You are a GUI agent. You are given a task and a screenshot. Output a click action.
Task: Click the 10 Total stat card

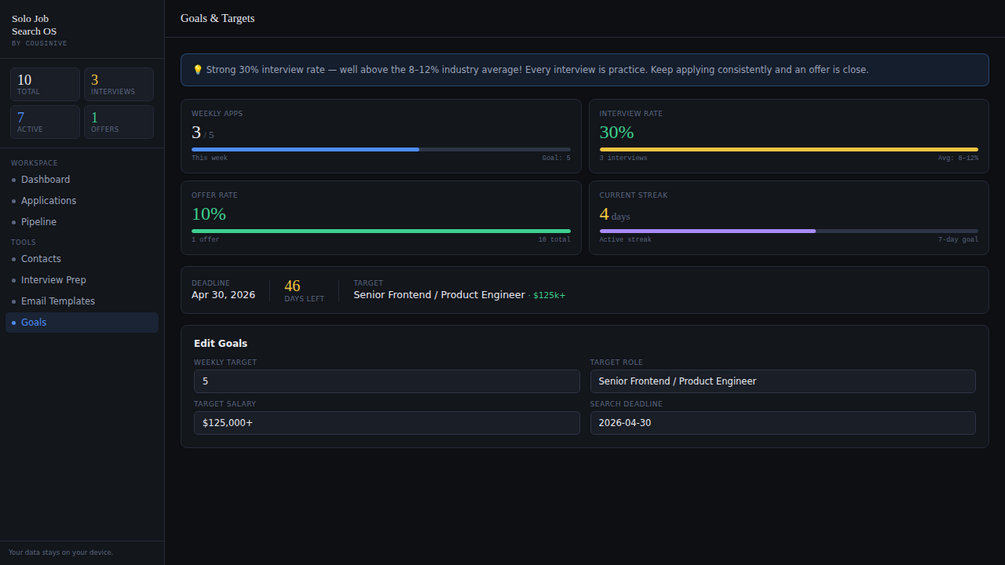pos(45,84)
